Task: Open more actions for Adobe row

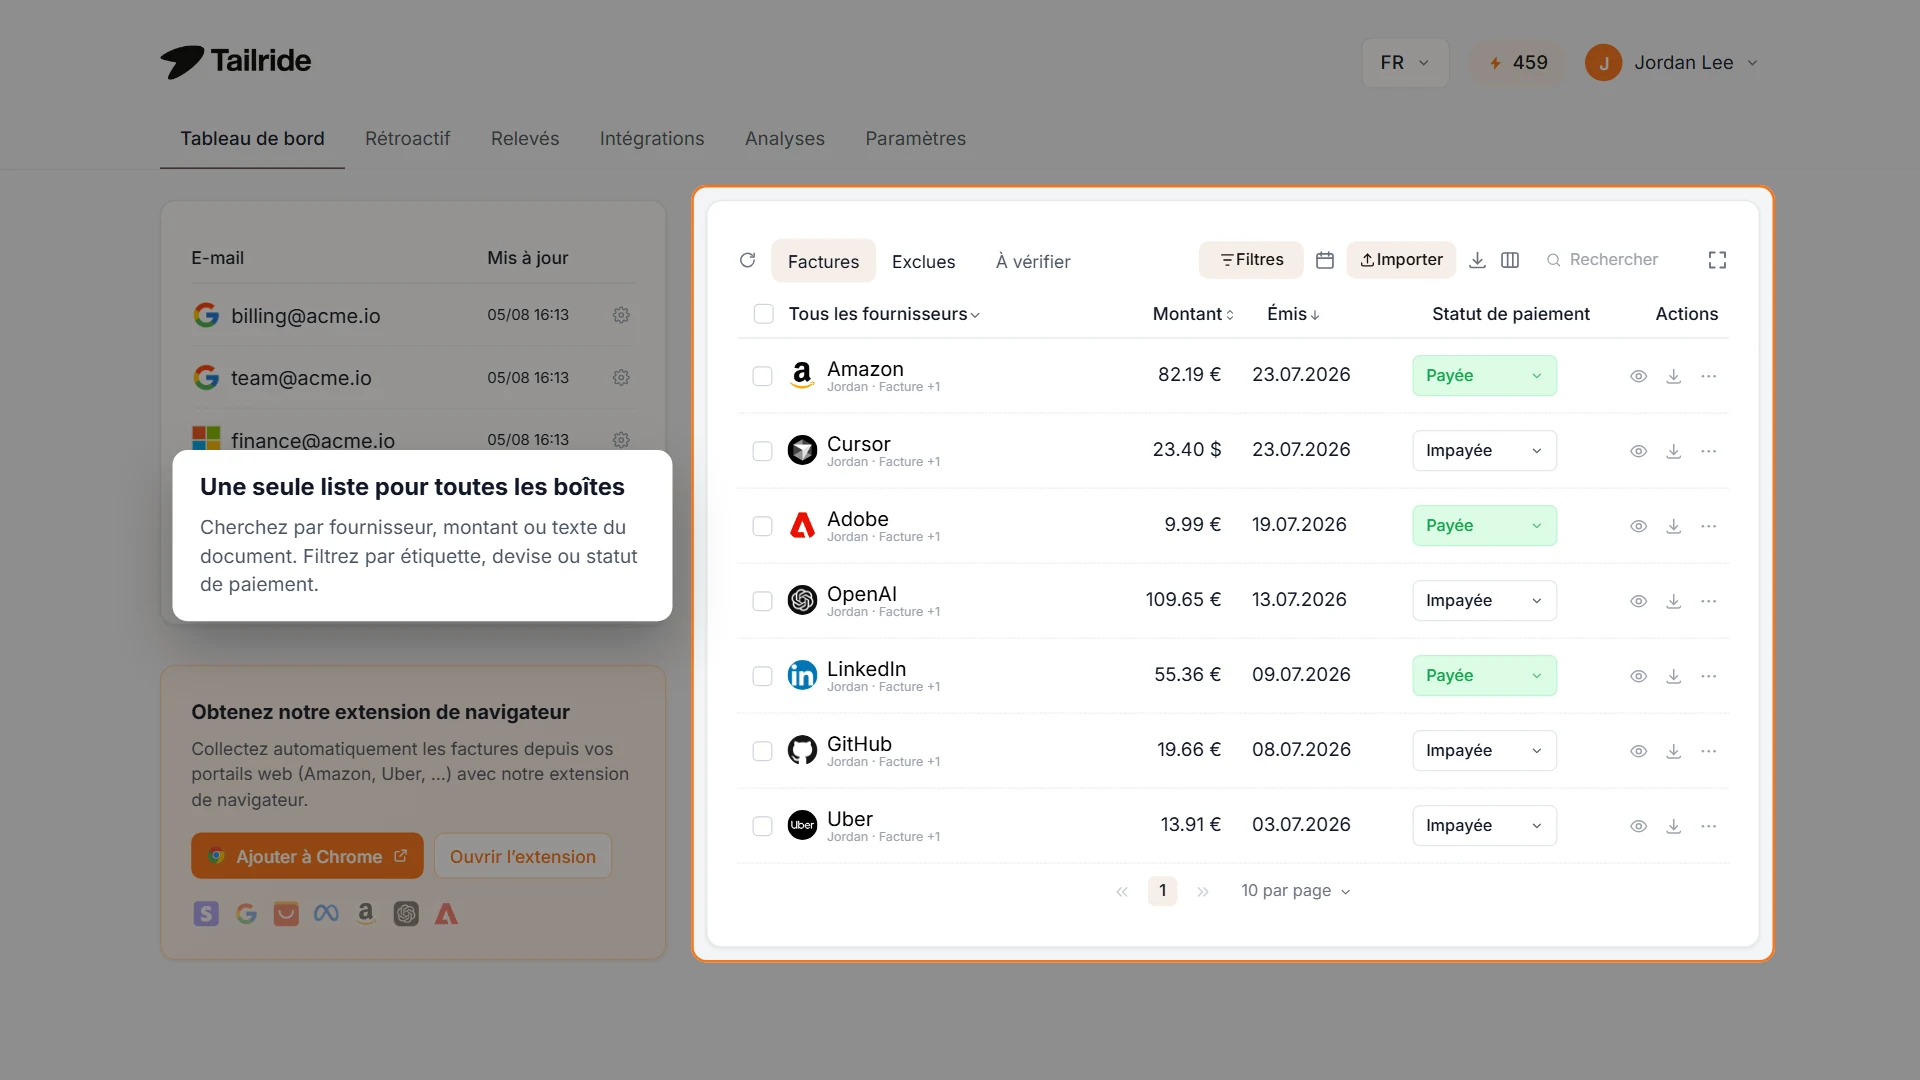Action: tap(1708, 526)
